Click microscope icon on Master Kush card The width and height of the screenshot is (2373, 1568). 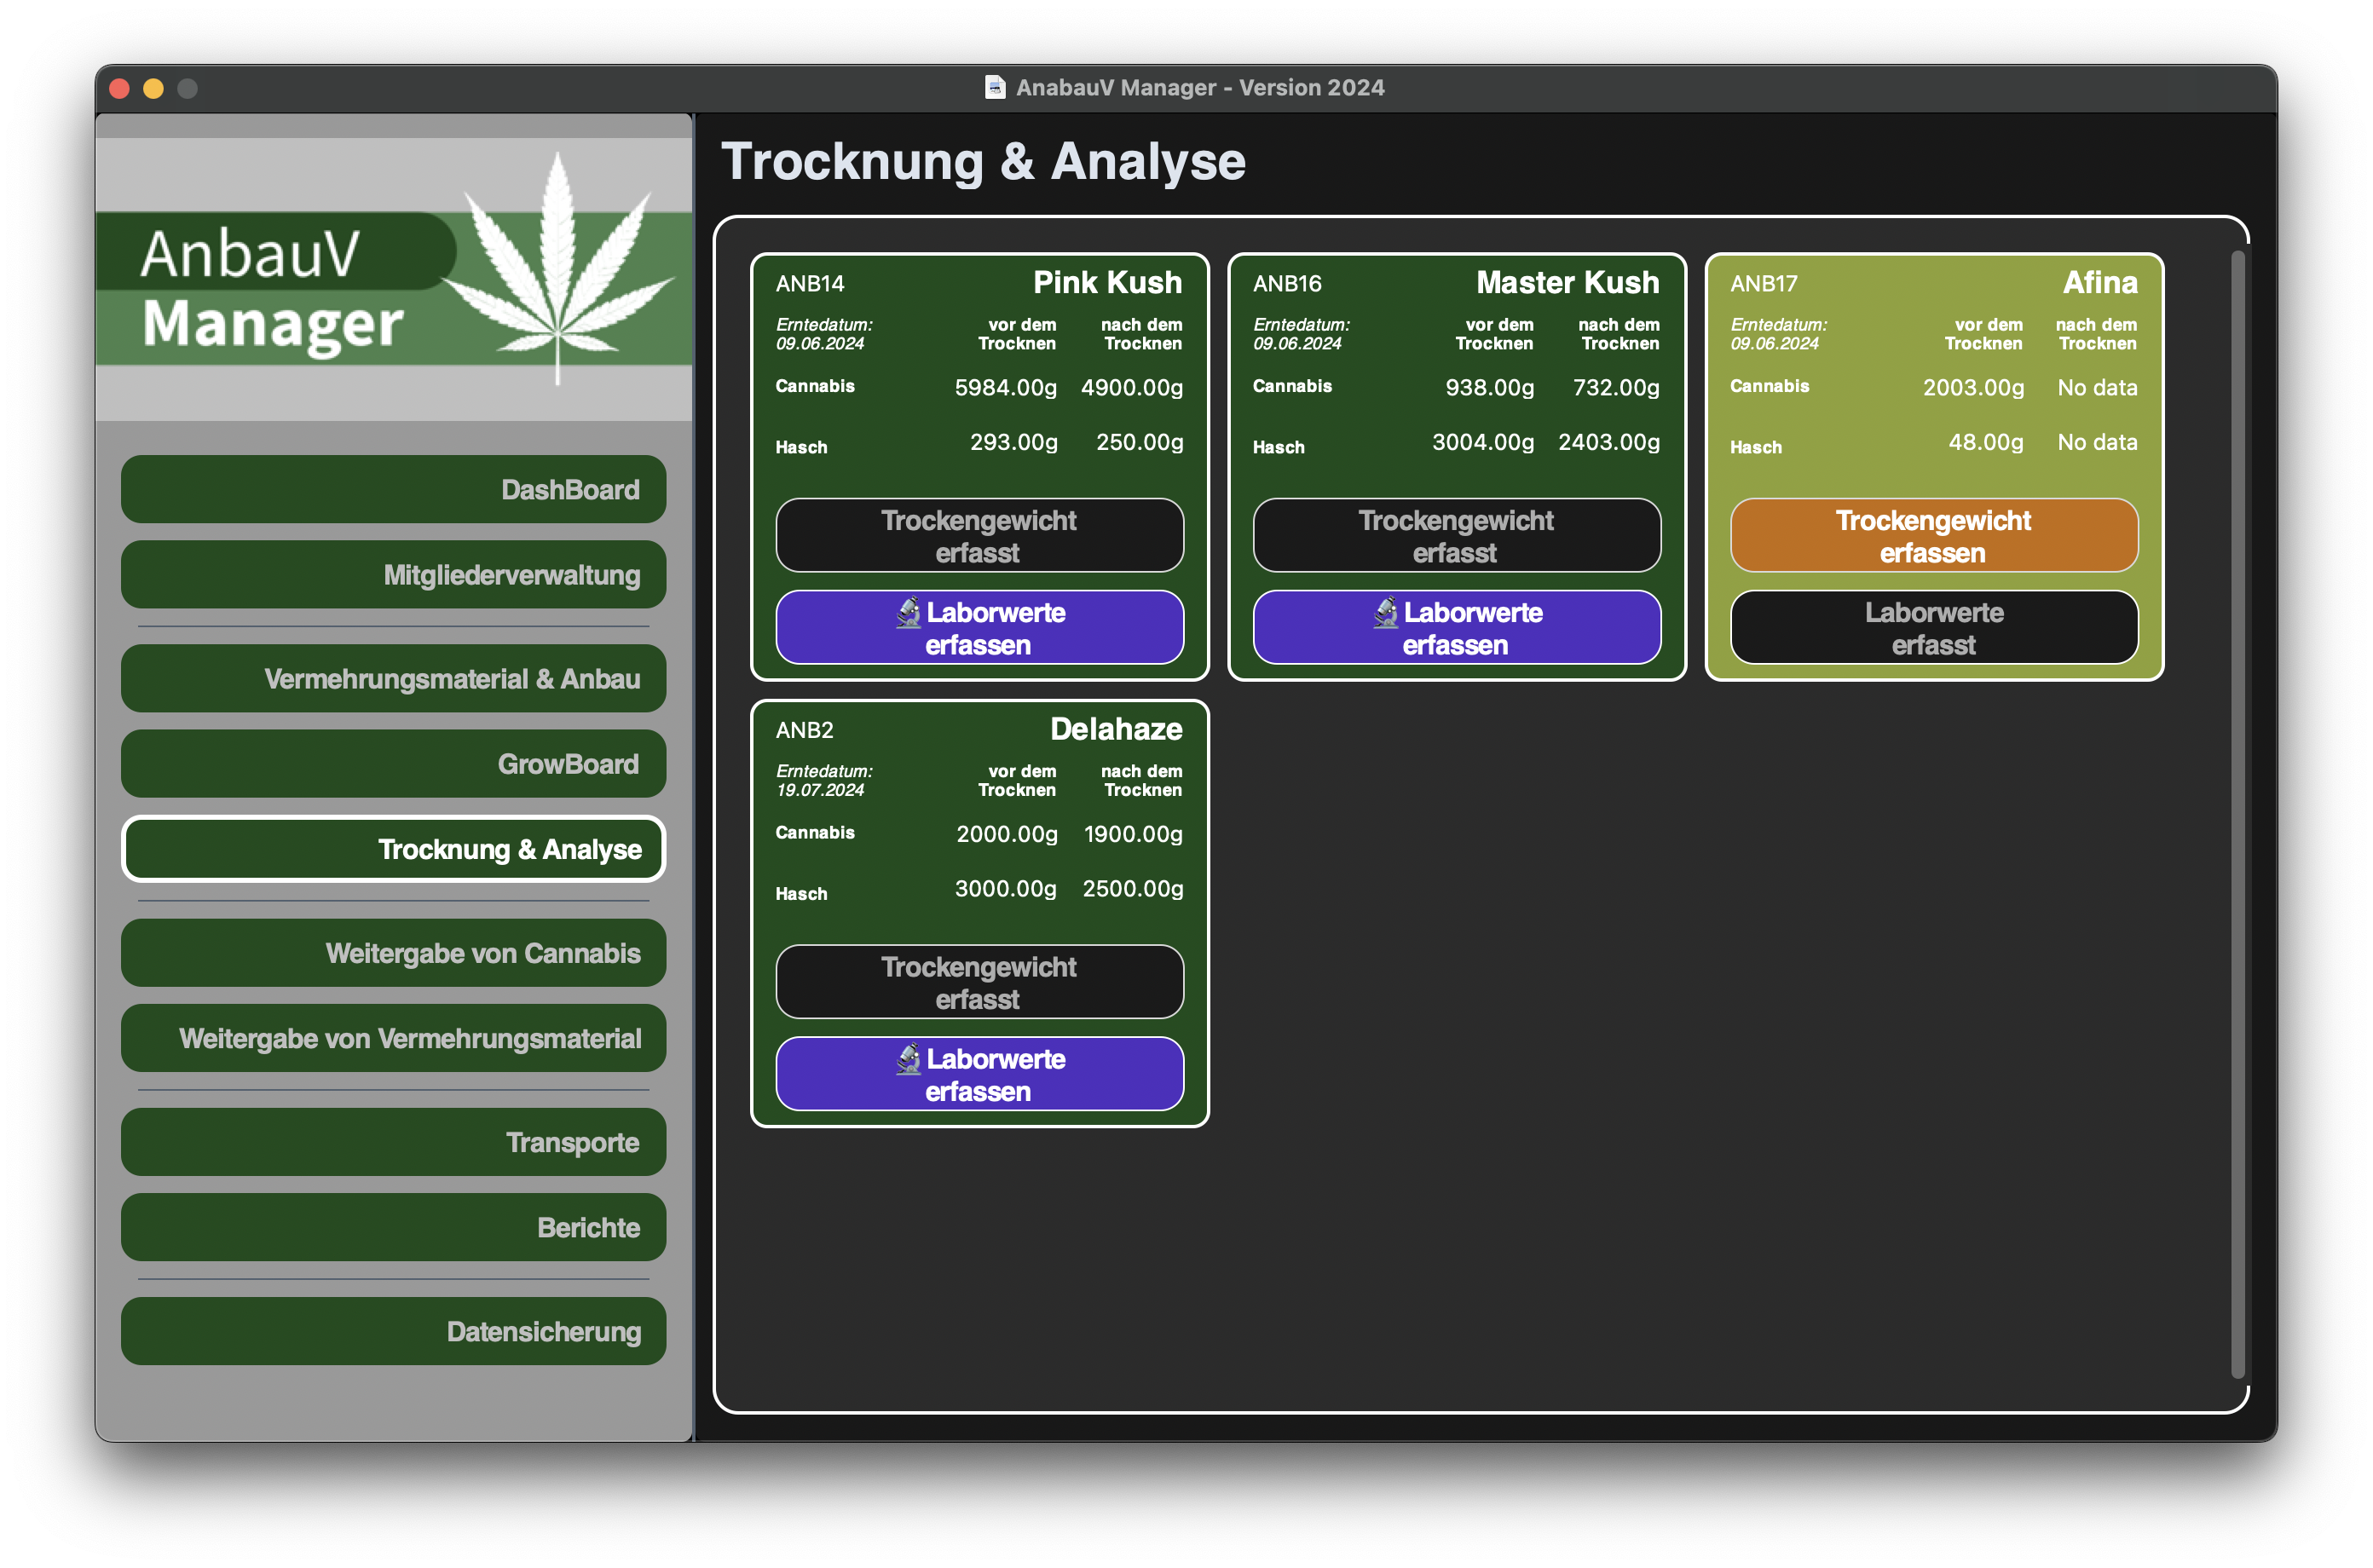1385,613
